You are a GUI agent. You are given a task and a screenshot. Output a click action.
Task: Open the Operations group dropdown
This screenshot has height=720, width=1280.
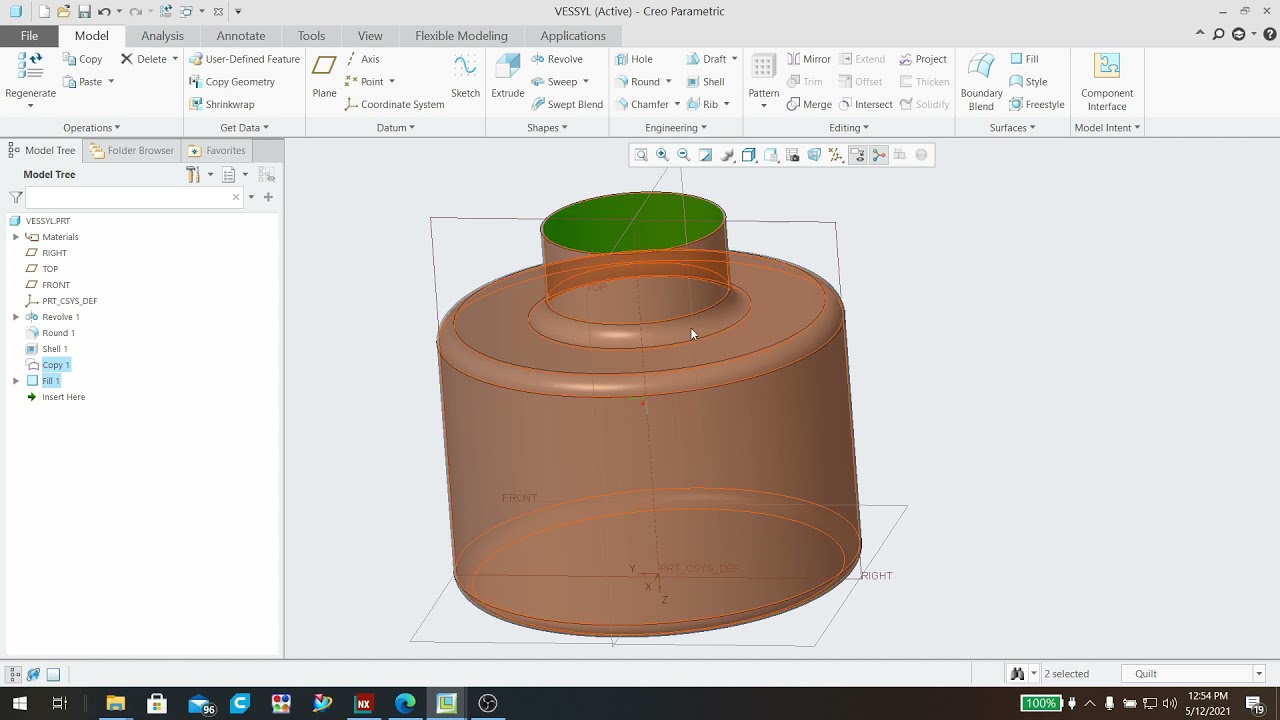point(91,128)
